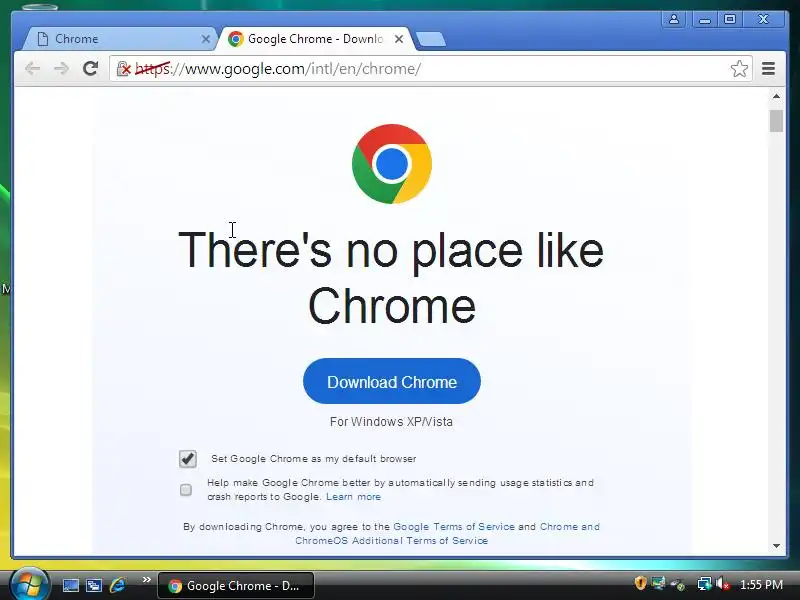Click the vertical scrollbar thumb
Screen dimensions: 800x600
click(x=776, y=121)
